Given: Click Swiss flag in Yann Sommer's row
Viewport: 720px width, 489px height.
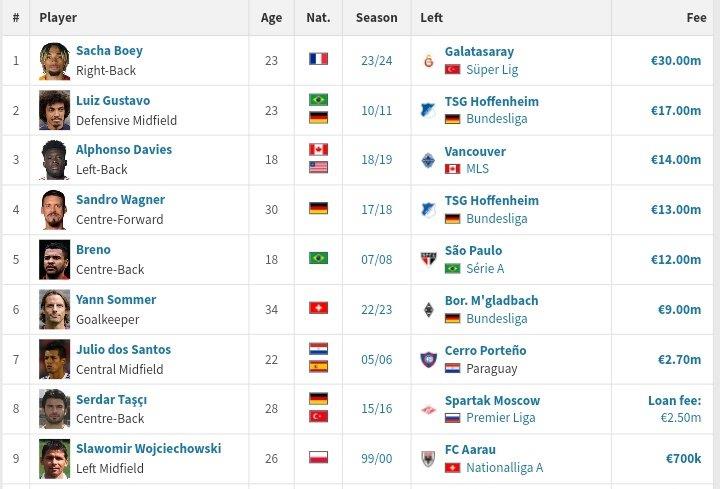Looking at the screenshot, I should coord(318,308).
